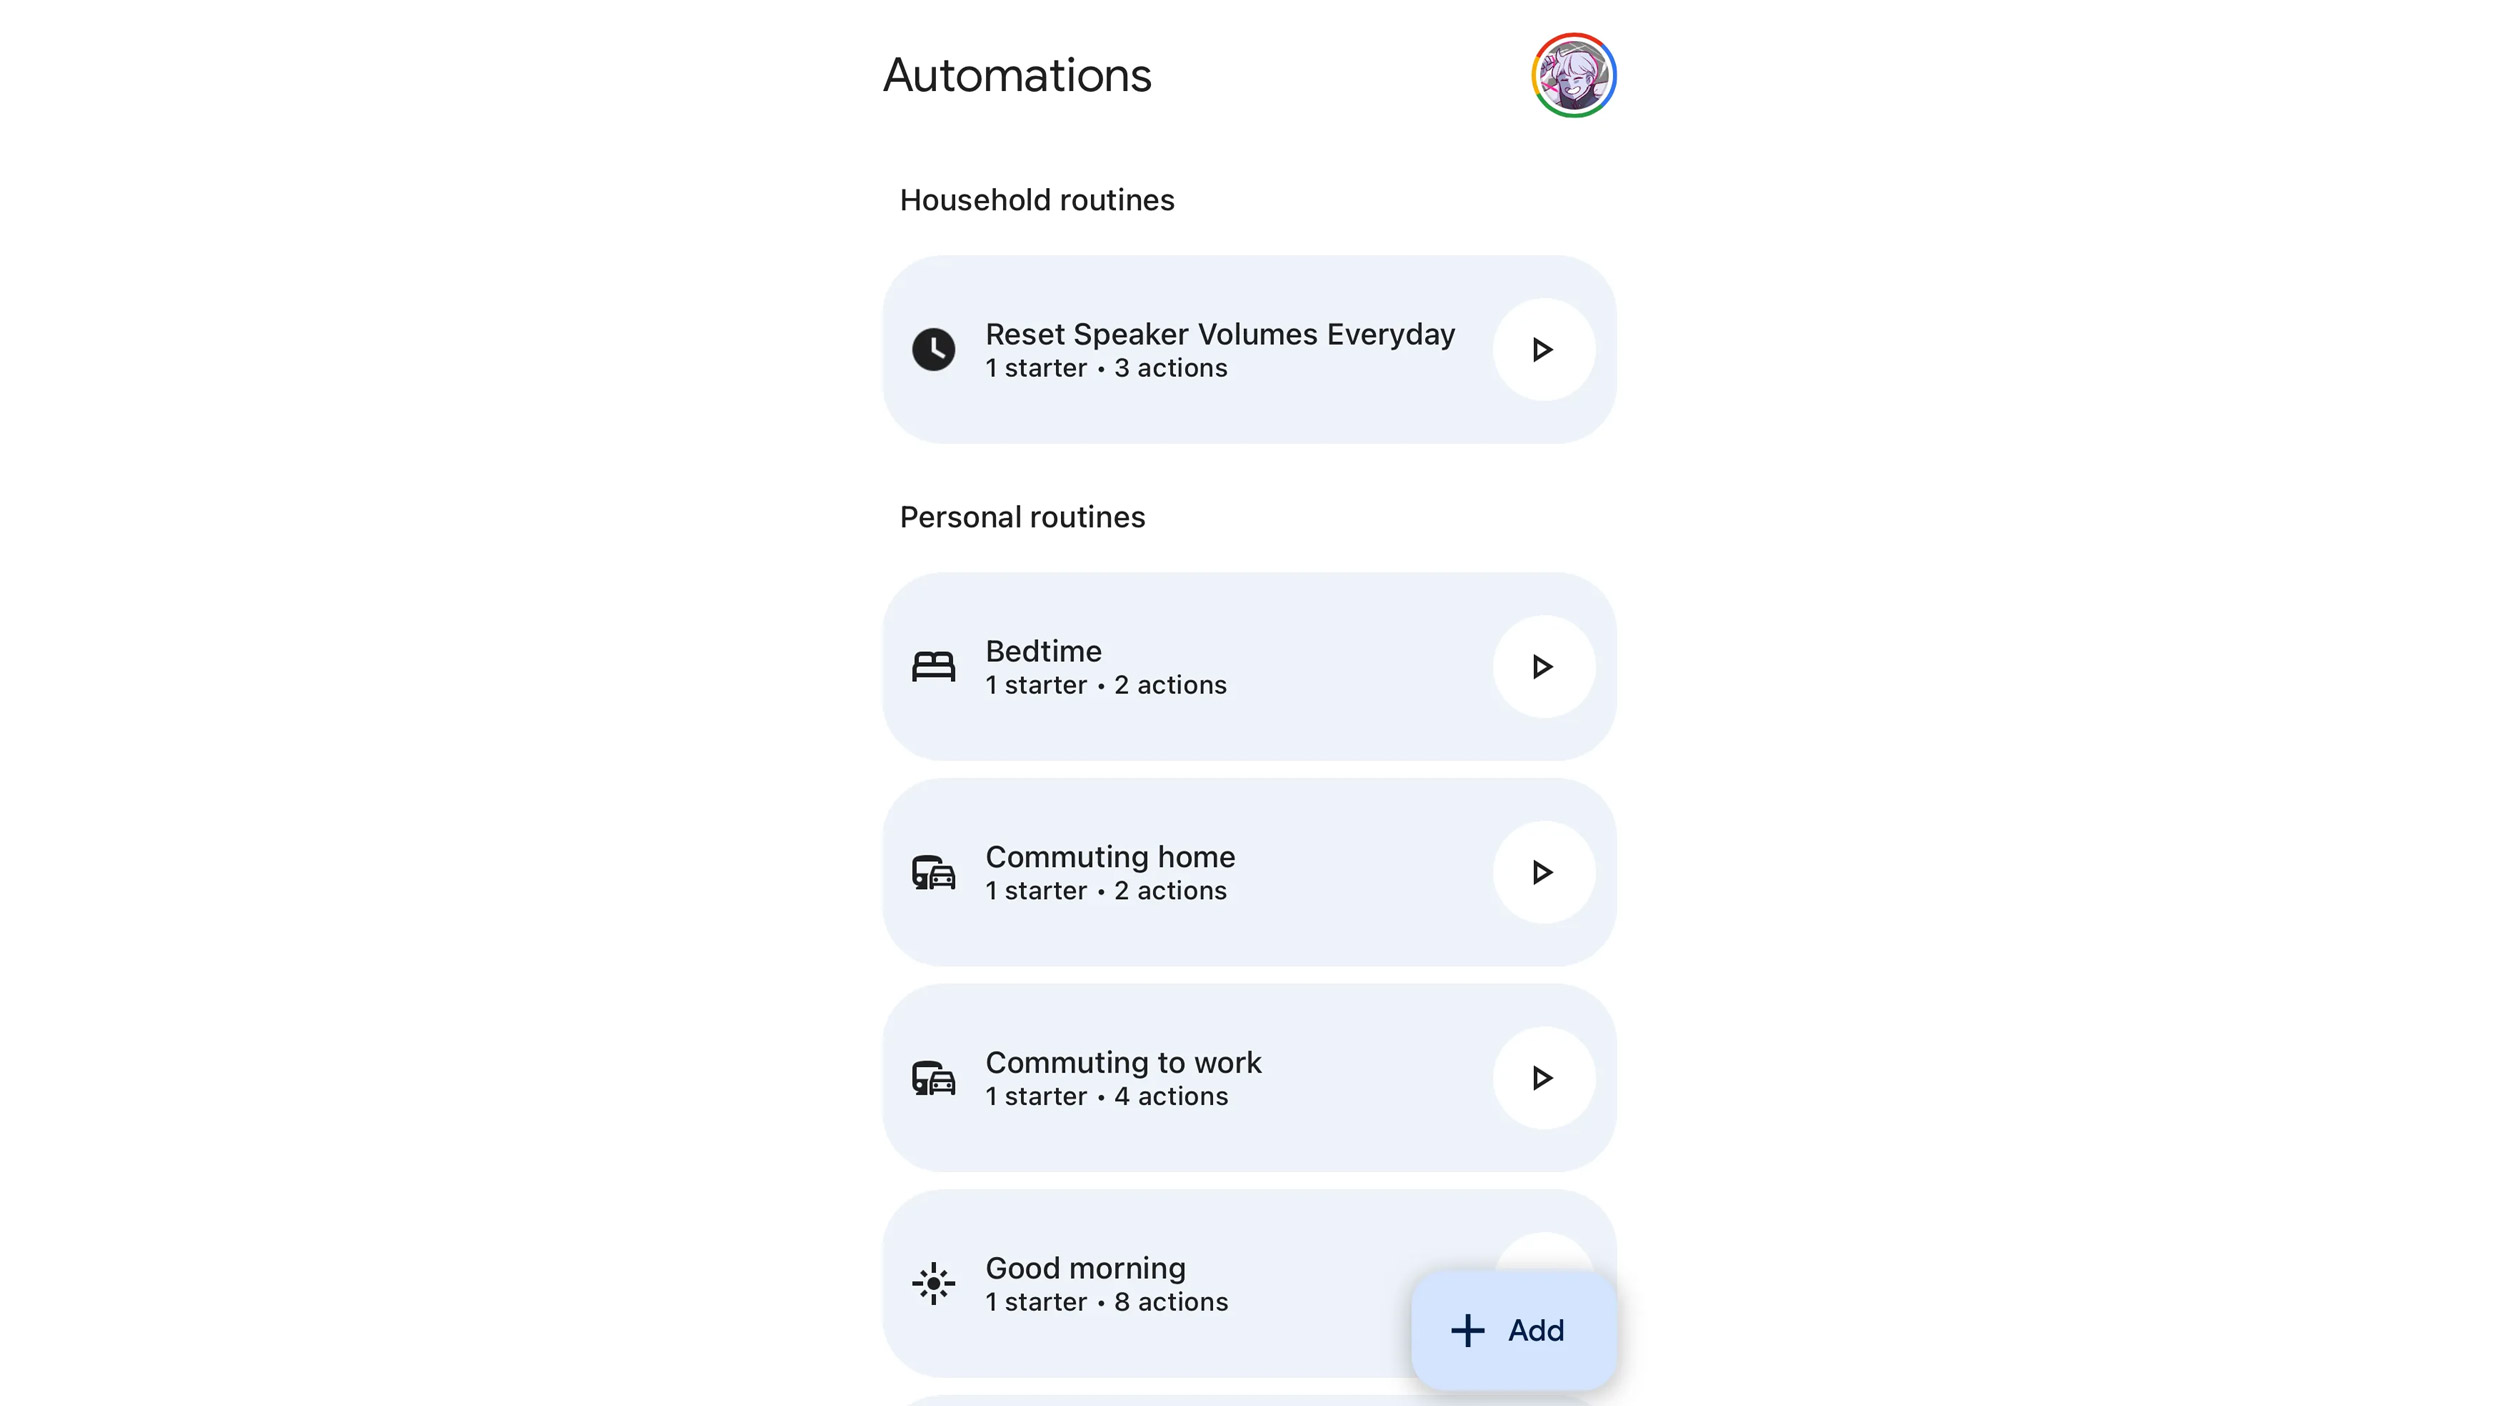Select the Commuting to work routine card
Viewport: 2499px width, 1406px height.
click(1248, 1076)
